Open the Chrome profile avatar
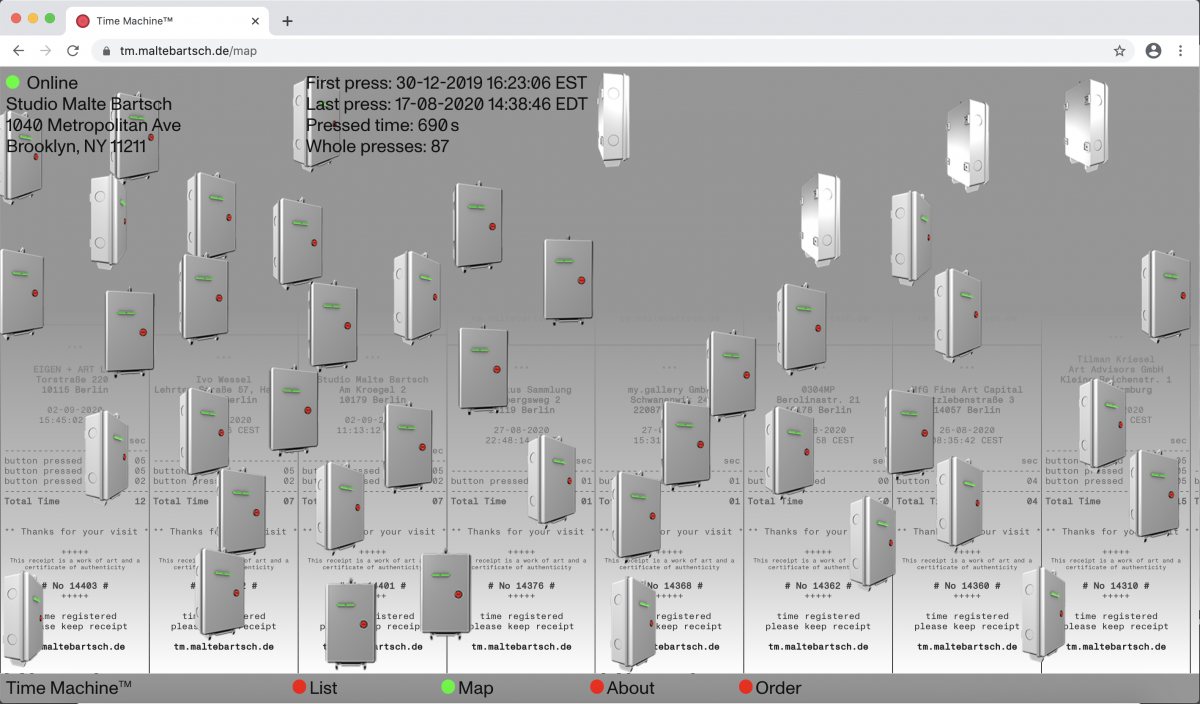 1153,50
